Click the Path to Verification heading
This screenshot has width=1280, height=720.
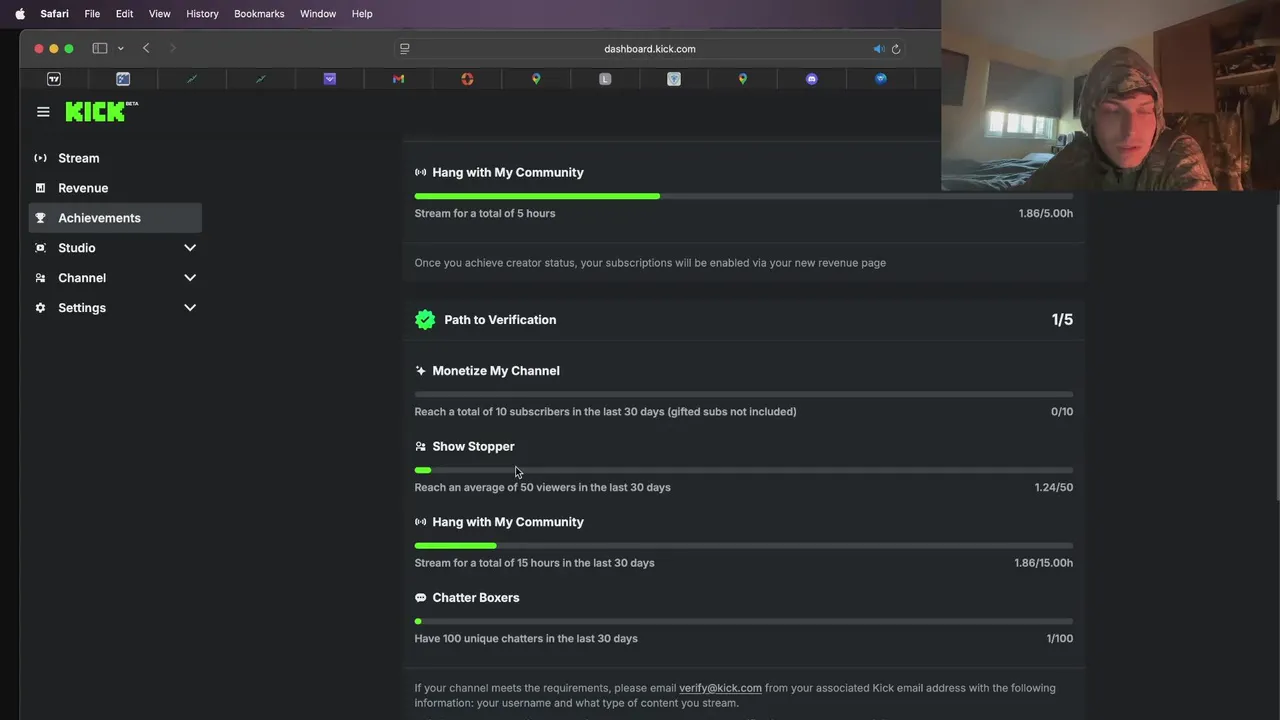pos(500,320)
